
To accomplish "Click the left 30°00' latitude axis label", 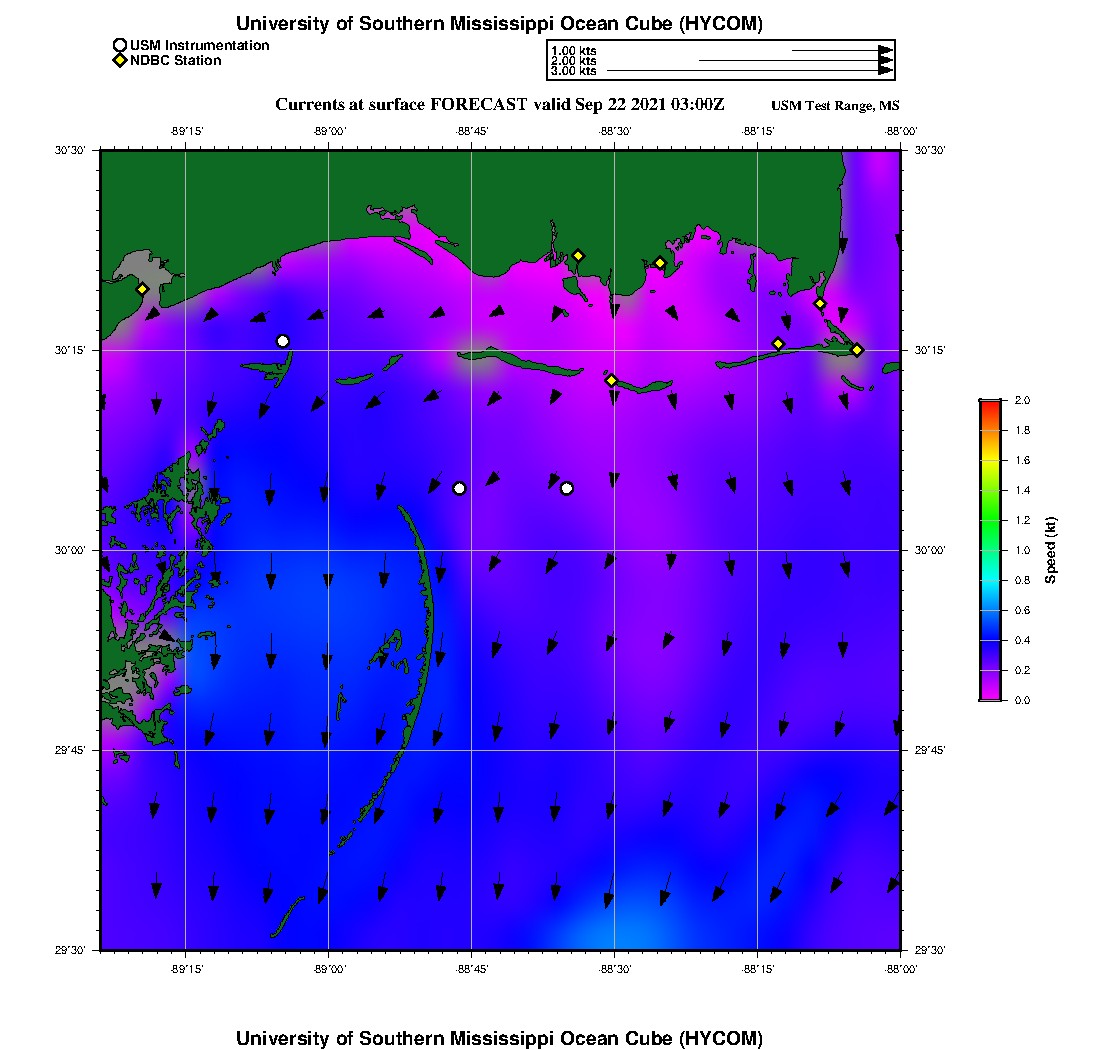I will click(x=70, y=550).
